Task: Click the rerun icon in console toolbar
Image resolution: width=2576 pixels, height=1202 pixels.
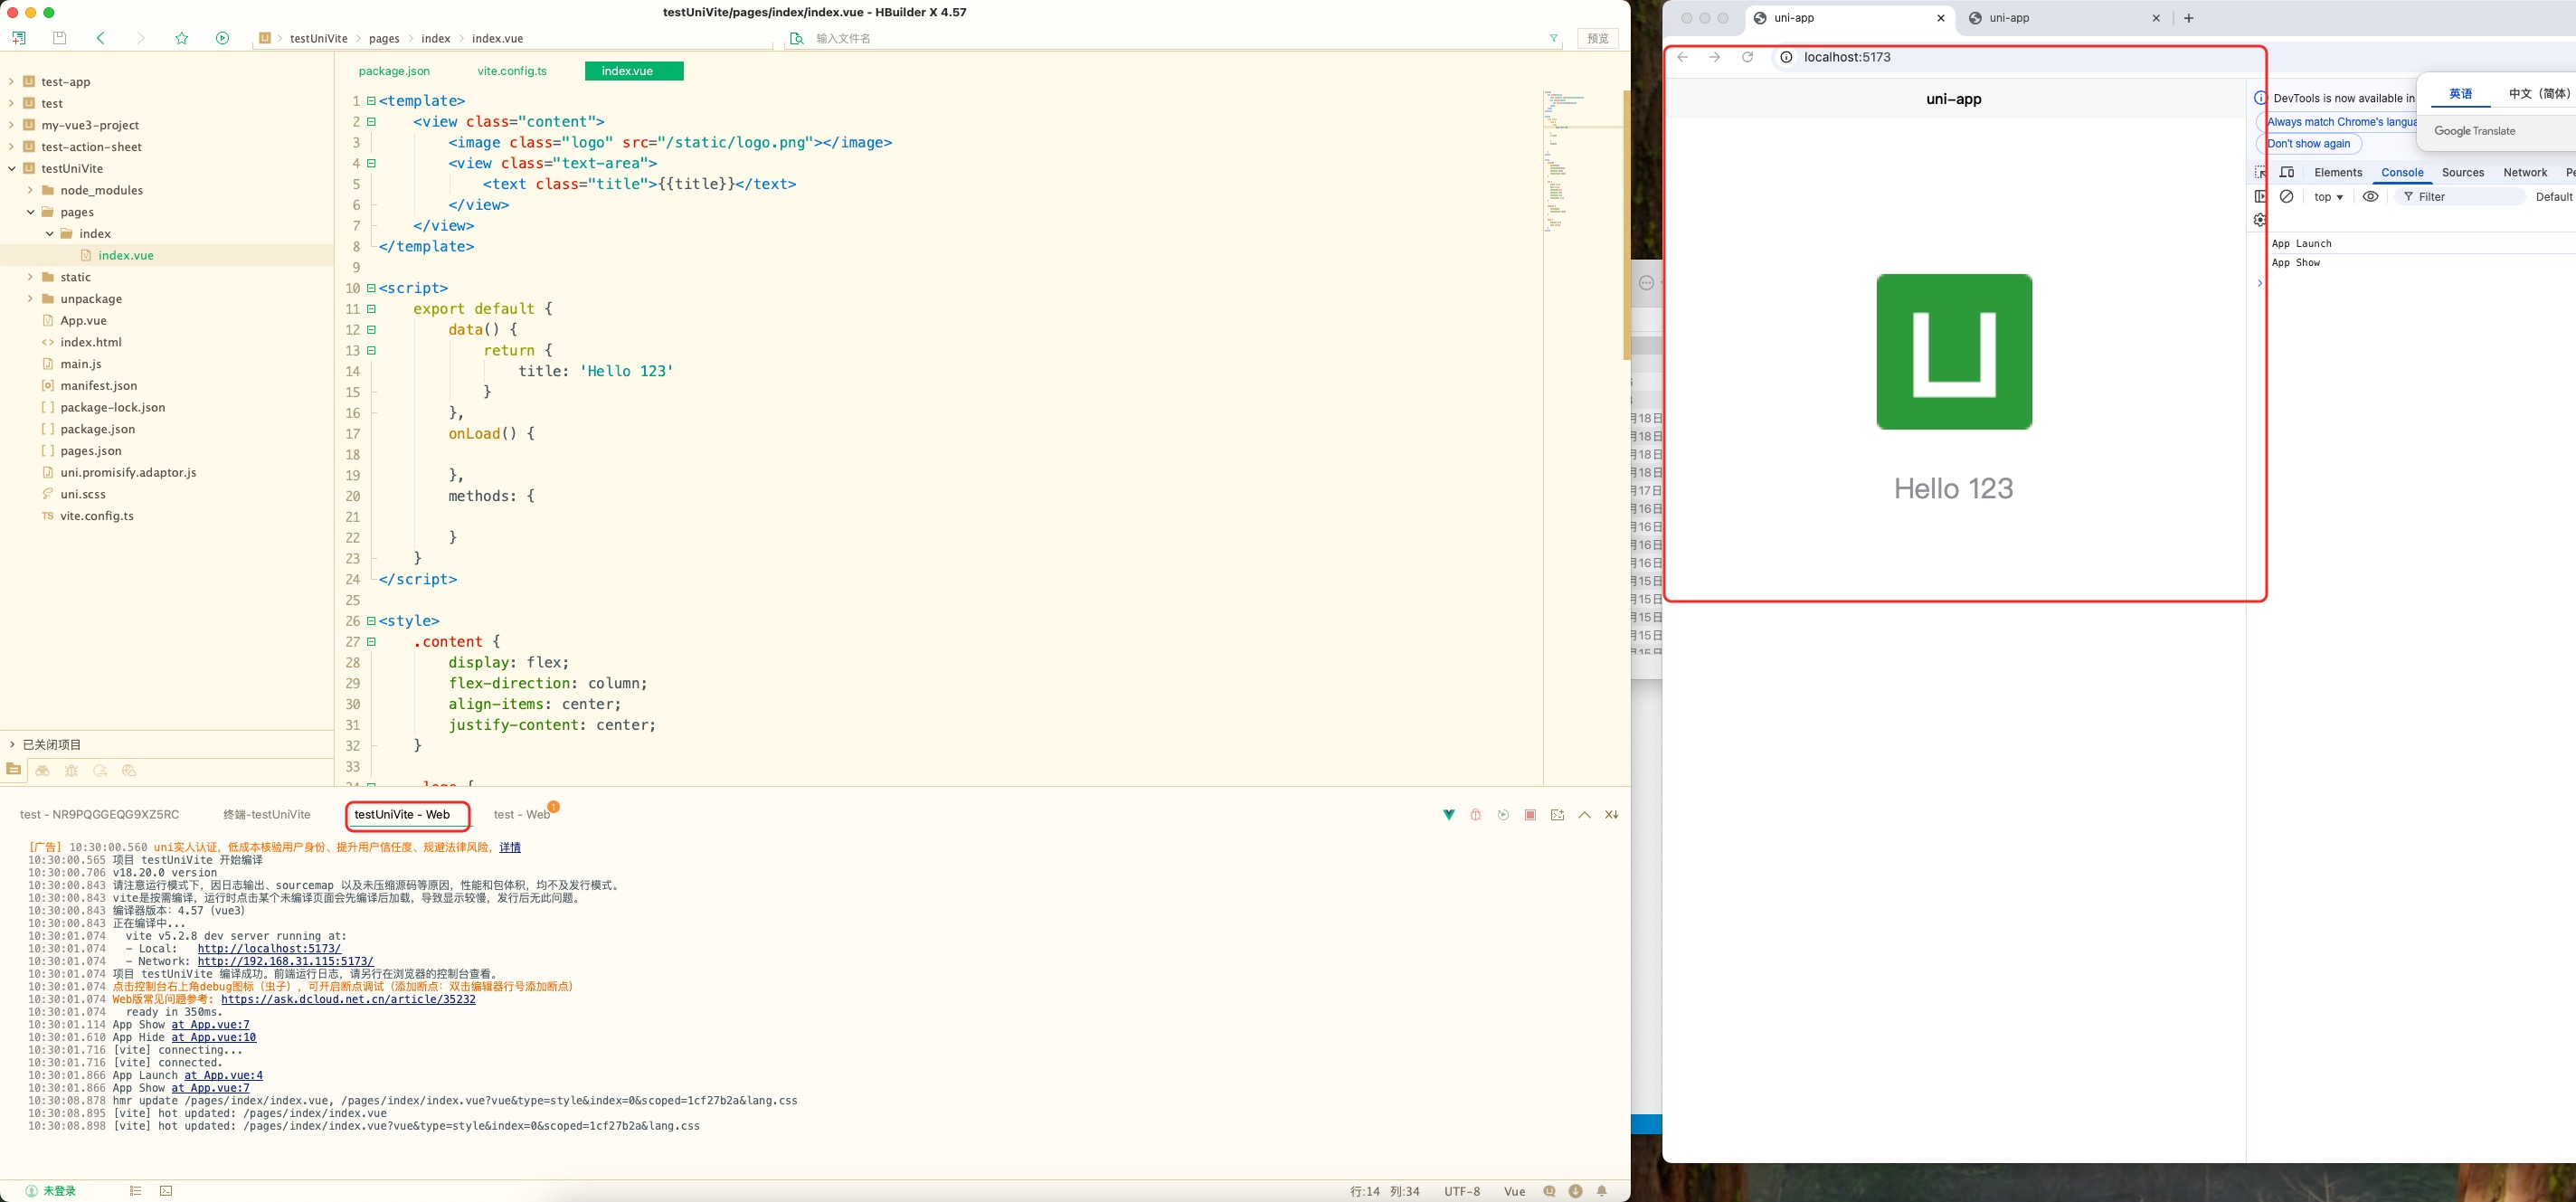Action: [1503, 815]
